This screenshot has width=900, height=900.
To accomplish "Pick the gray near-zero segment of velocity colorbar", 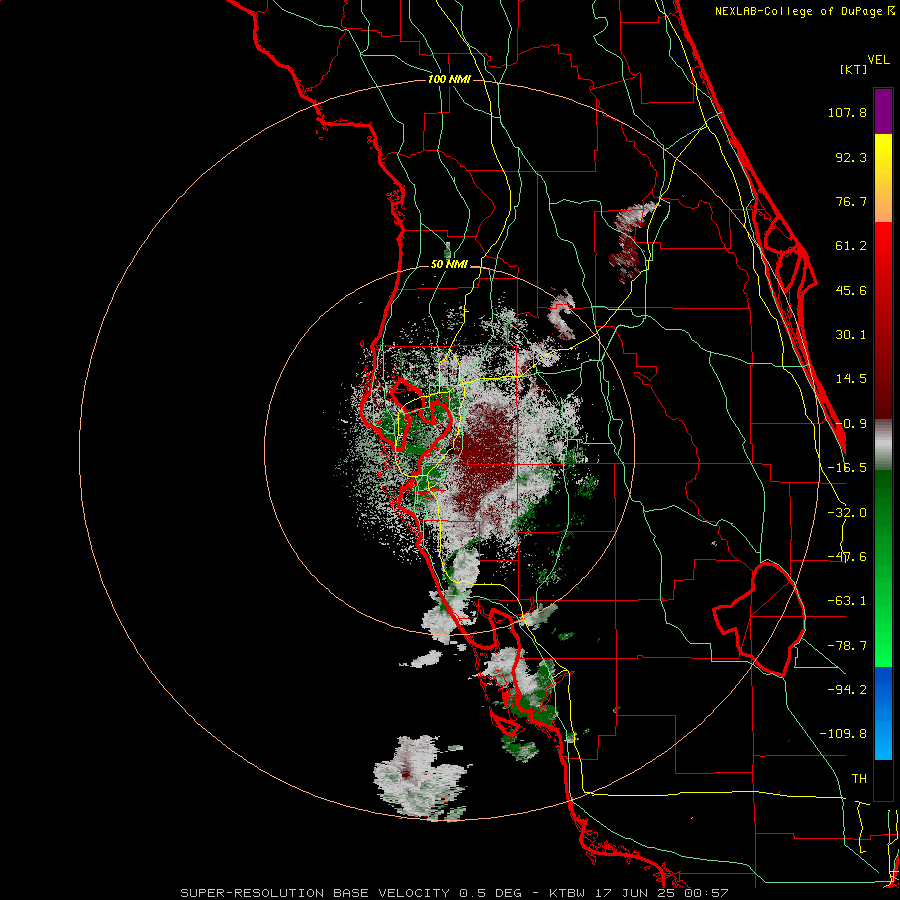I will pos(883,445).
